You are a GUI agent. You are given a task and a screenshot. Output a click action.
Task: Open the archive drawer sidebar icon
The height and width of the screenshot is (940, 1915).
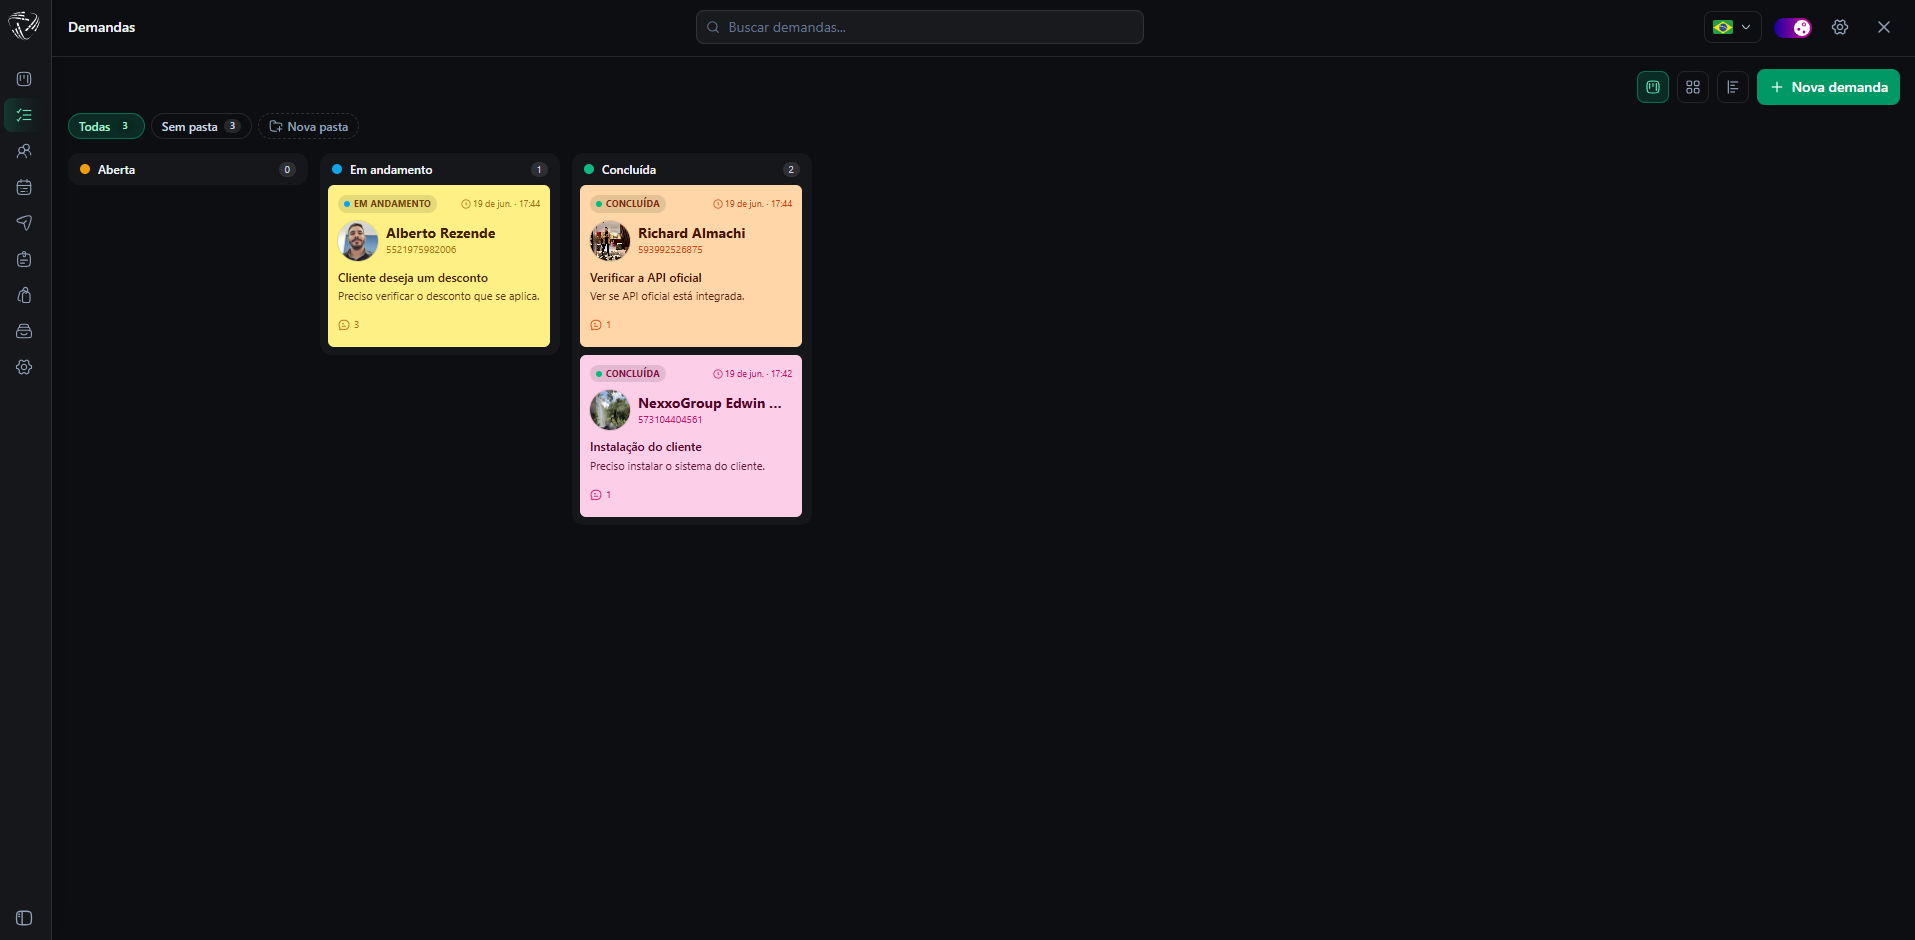tap(24, 331)
